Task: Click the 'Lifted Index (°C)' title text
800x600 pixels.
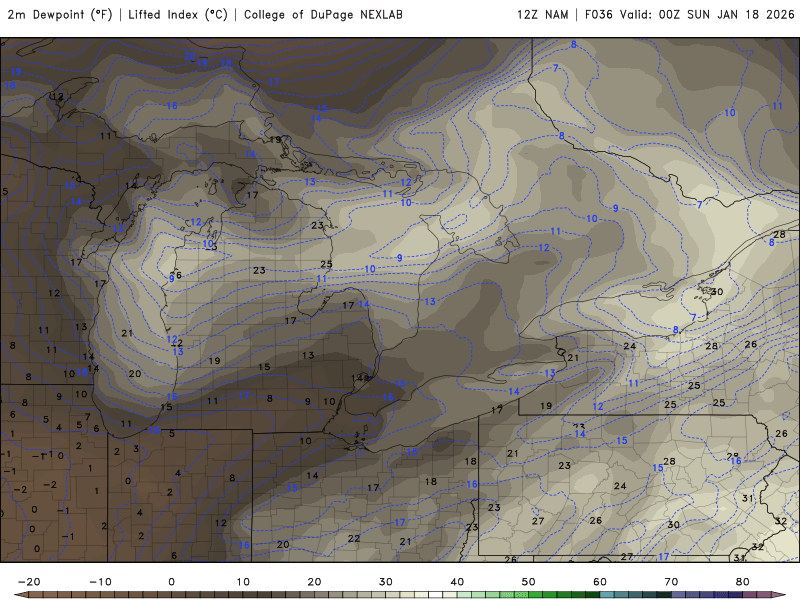Action: point(178,15)
